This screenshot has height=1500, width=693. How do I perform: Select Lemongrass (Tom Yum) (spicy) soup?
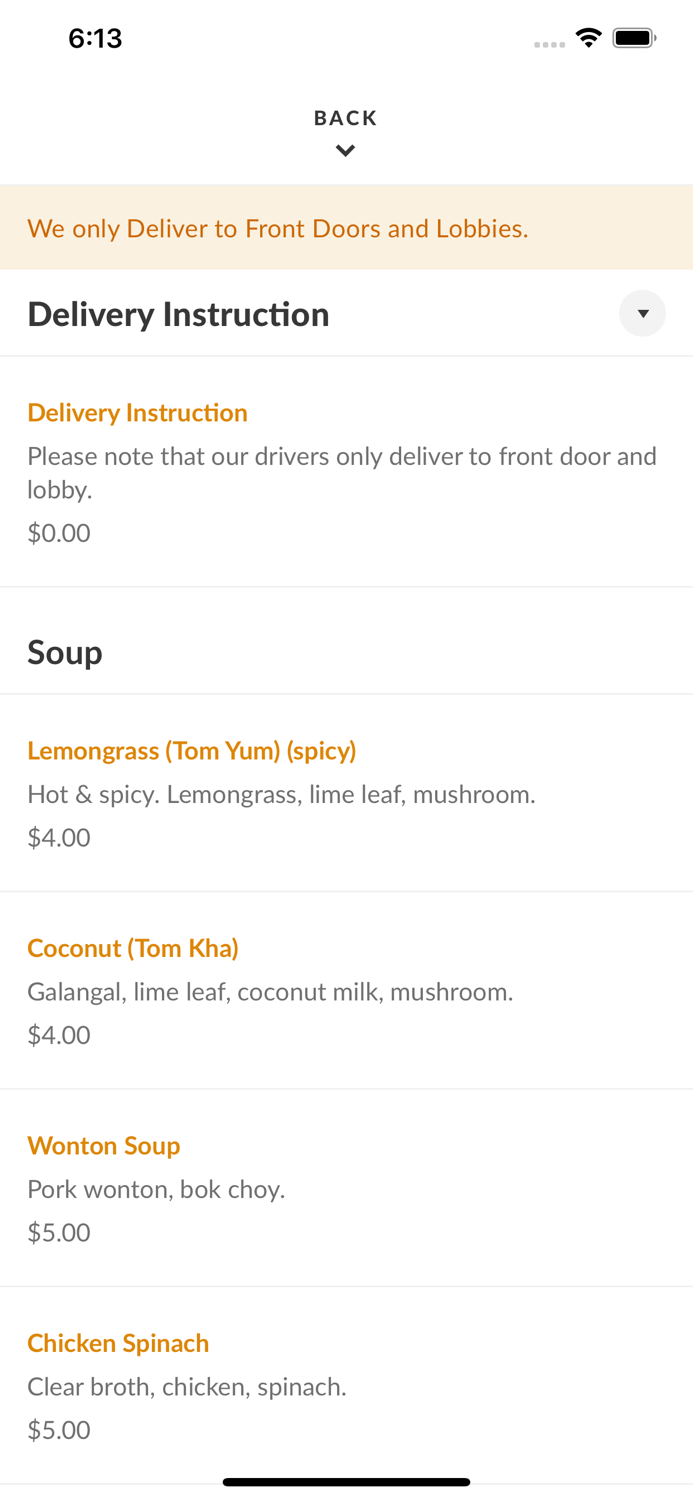[191, 751]
